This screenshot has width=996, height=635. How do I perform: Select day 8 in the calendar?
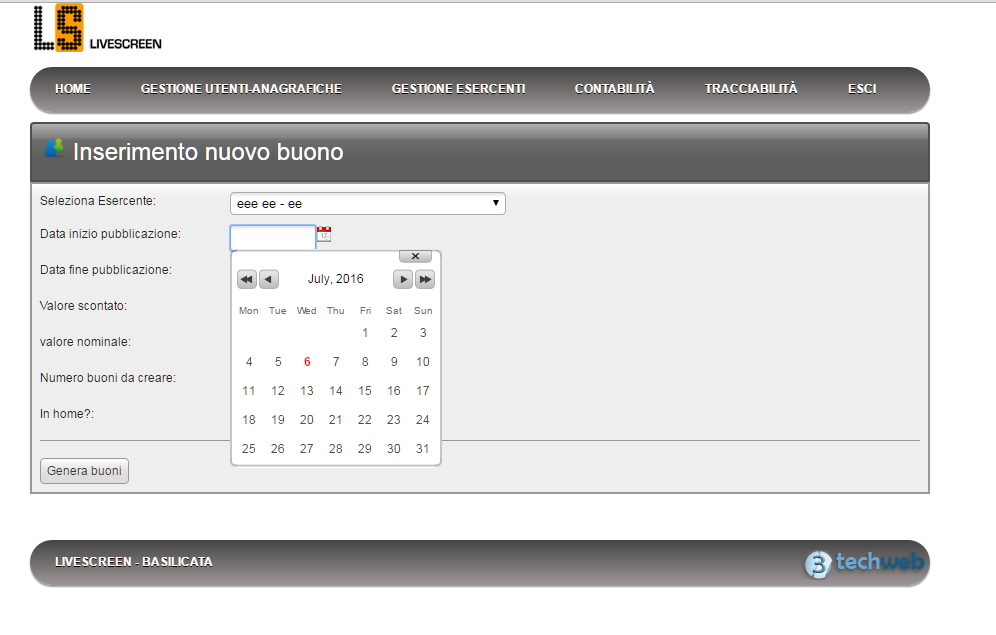pyautogui.click(x=365, y=362)
